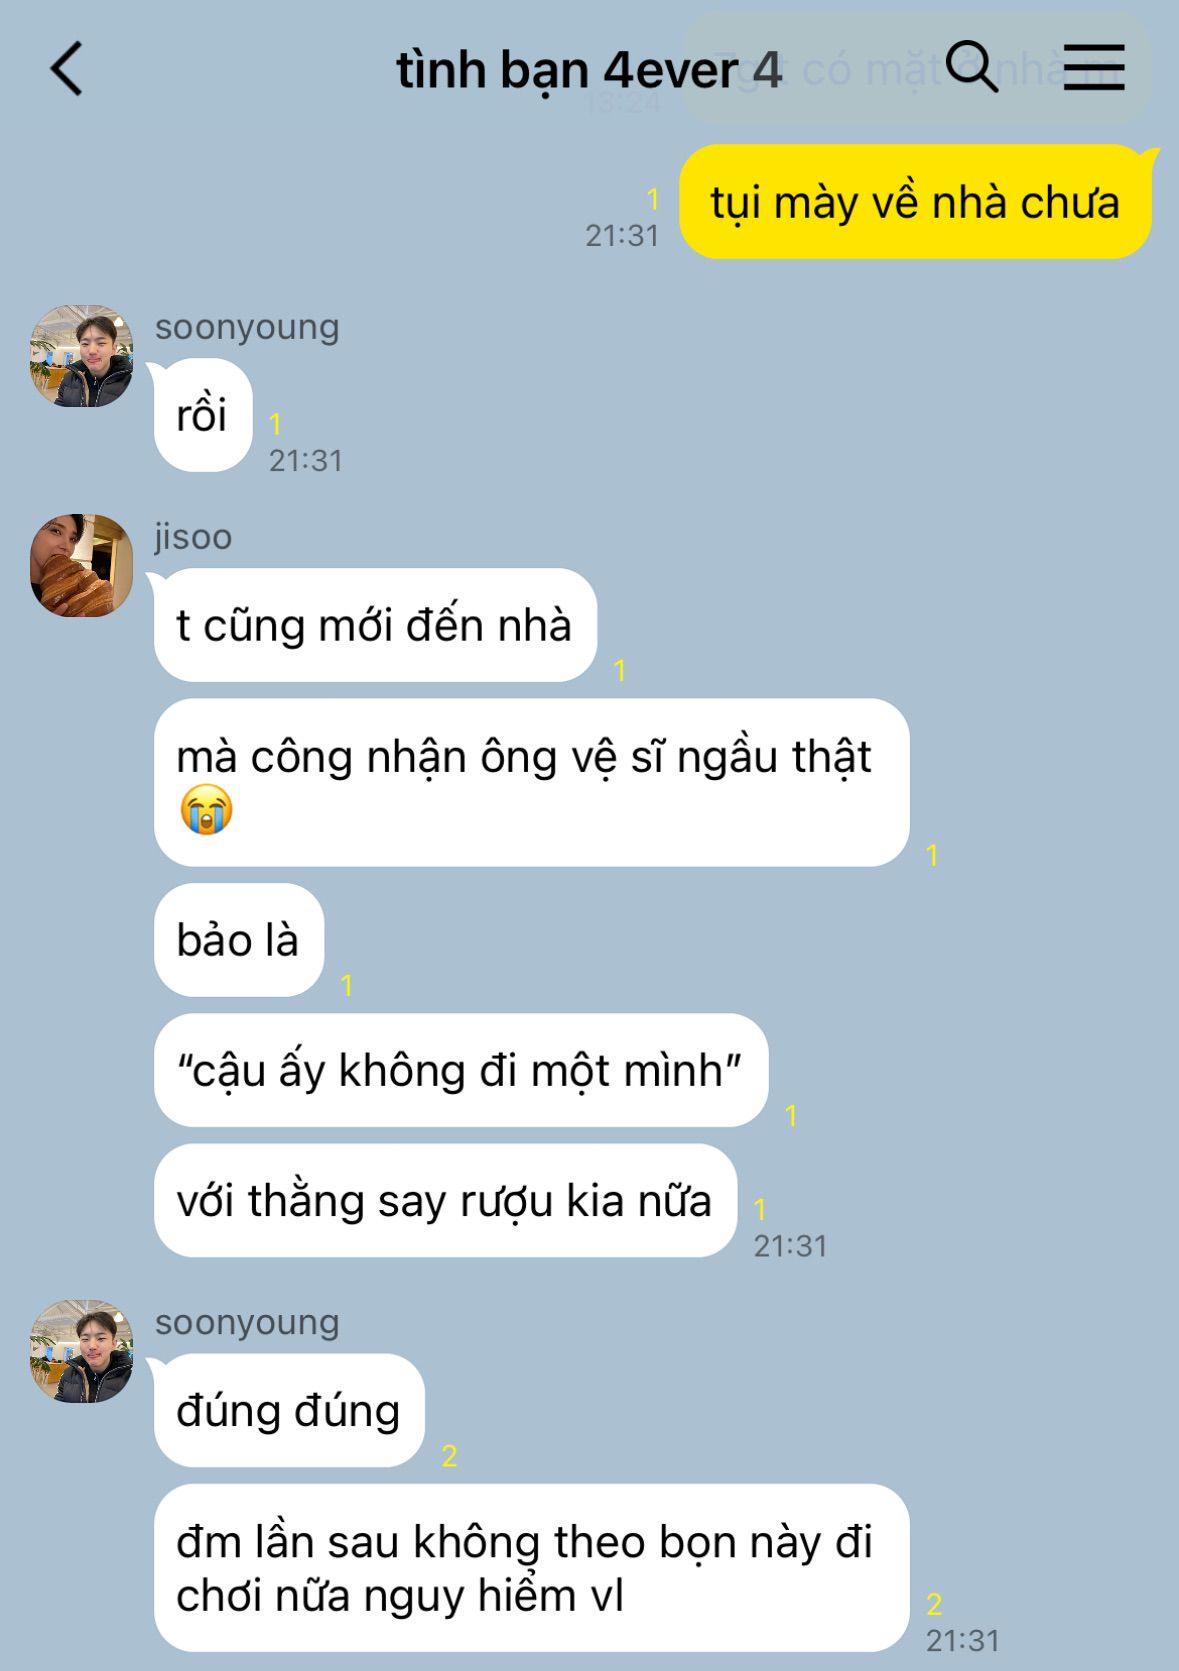Tap the participant count 4 in header

(x=767, y=70)
